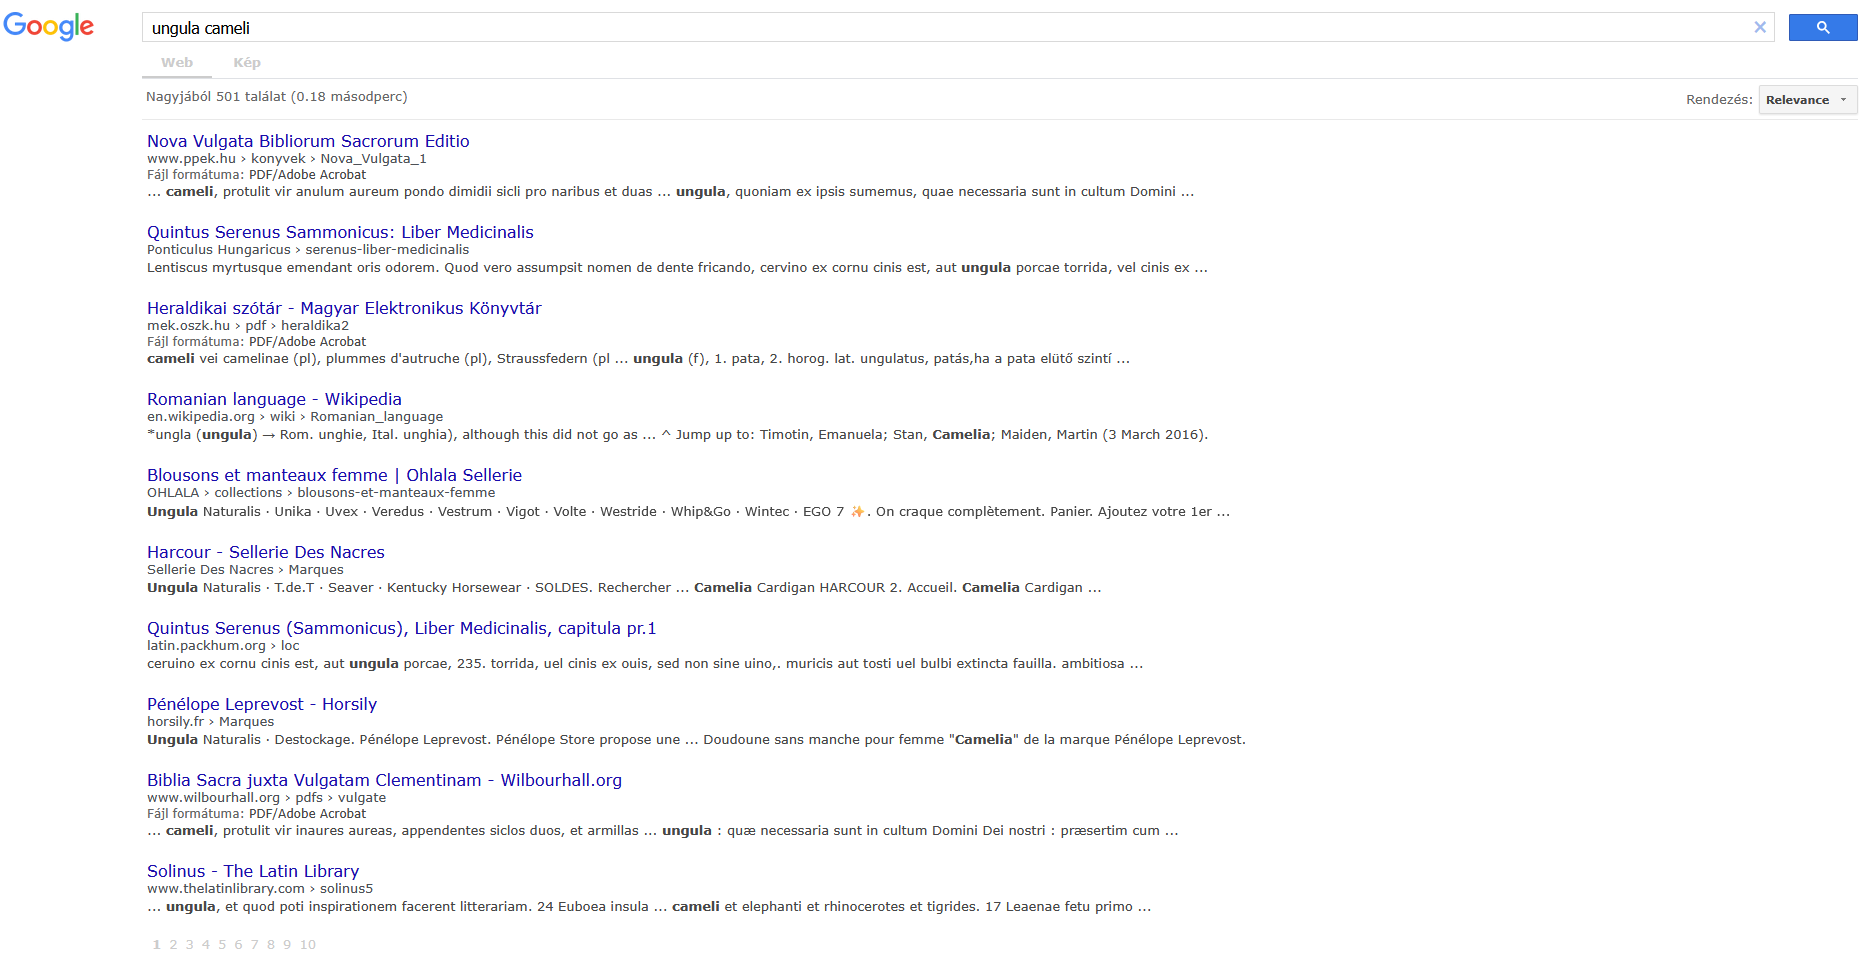The height and width of the screenshot is (956, 1865).
Task: Go to results page 2
Action: pos(173,945)
